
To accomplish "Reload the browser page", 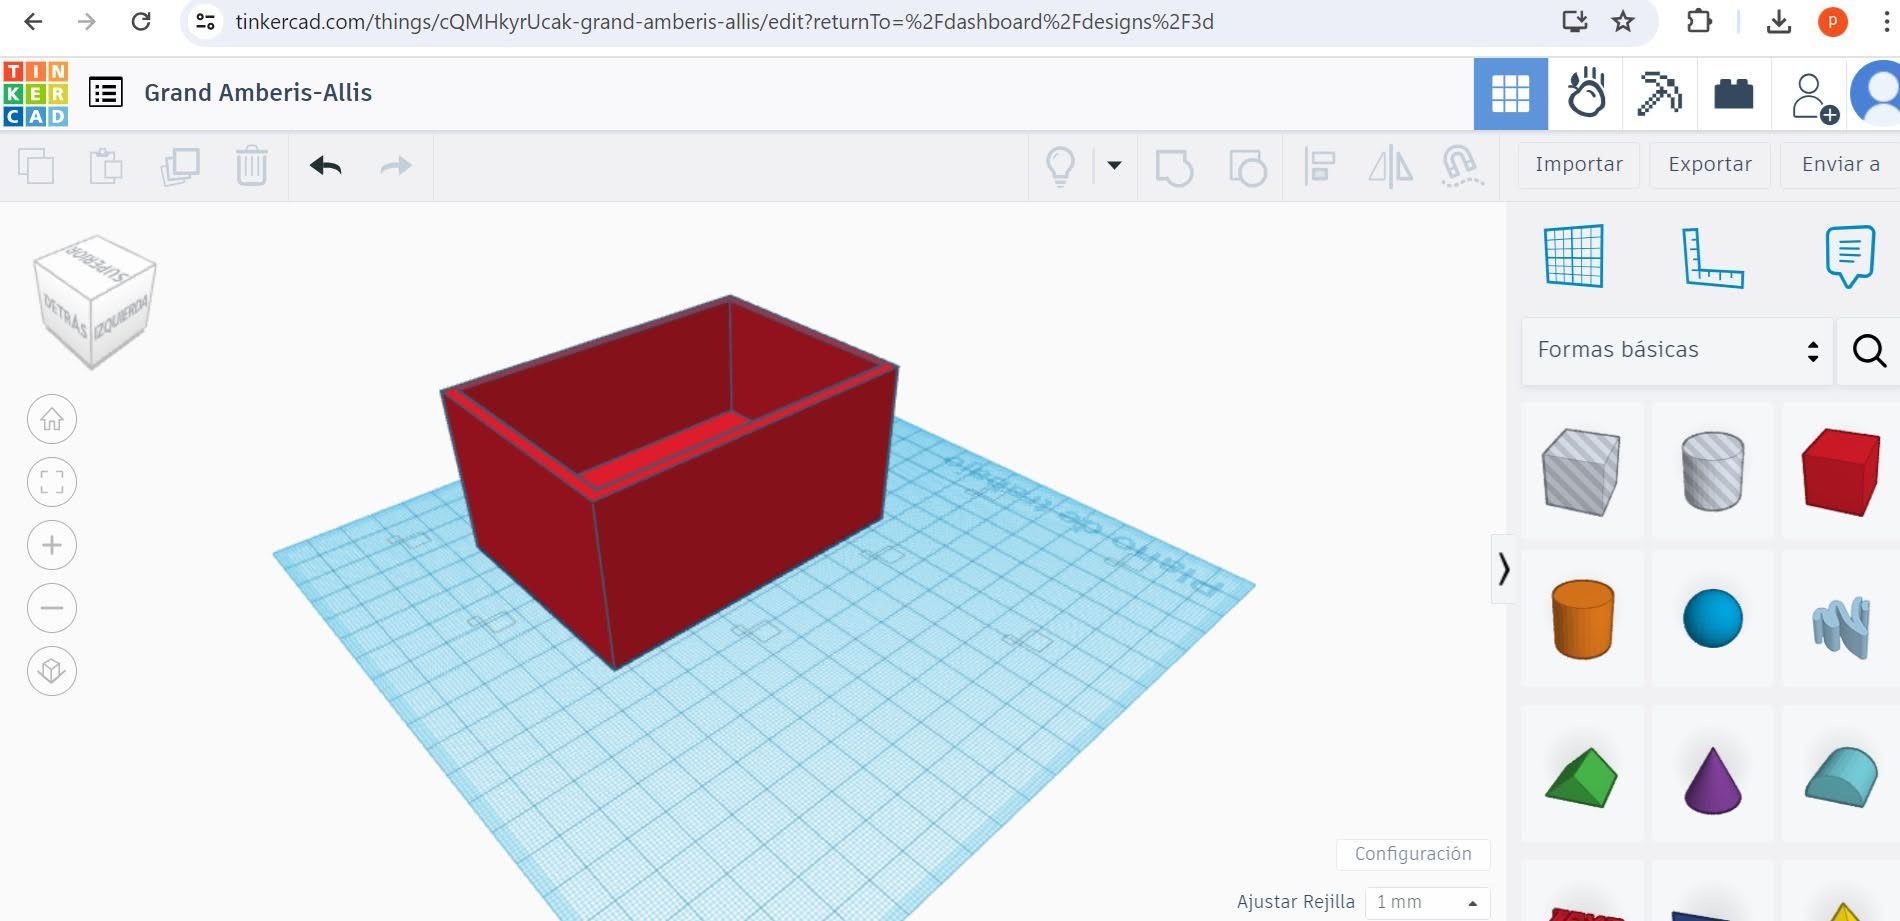I will tap(141, 21).
